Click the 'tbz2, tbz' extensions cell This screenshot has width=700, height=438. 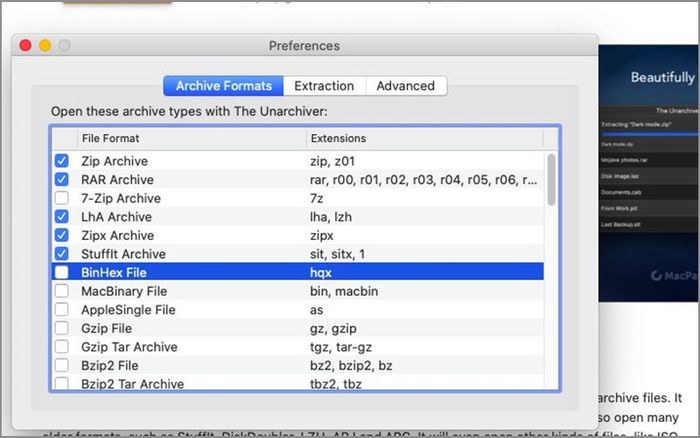[x=336, y=384]
